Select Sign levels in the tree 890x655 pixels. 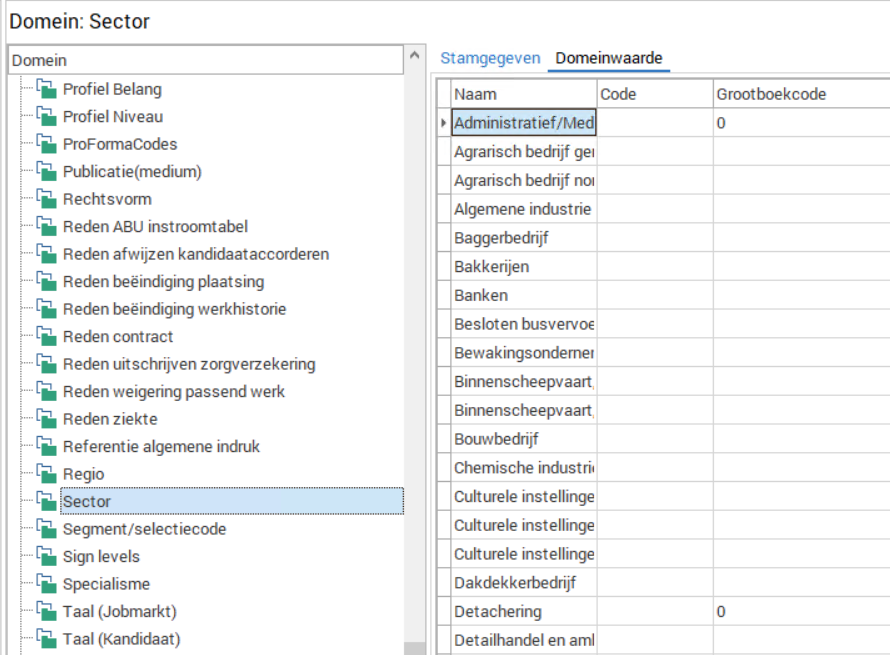click(x=101, y=557)
